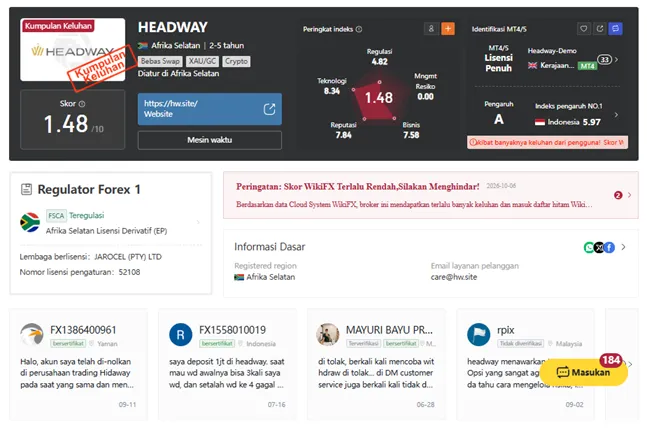Click the Mesin waktu button
Viewport: 647px width, 428px height.
coord(210,140)
